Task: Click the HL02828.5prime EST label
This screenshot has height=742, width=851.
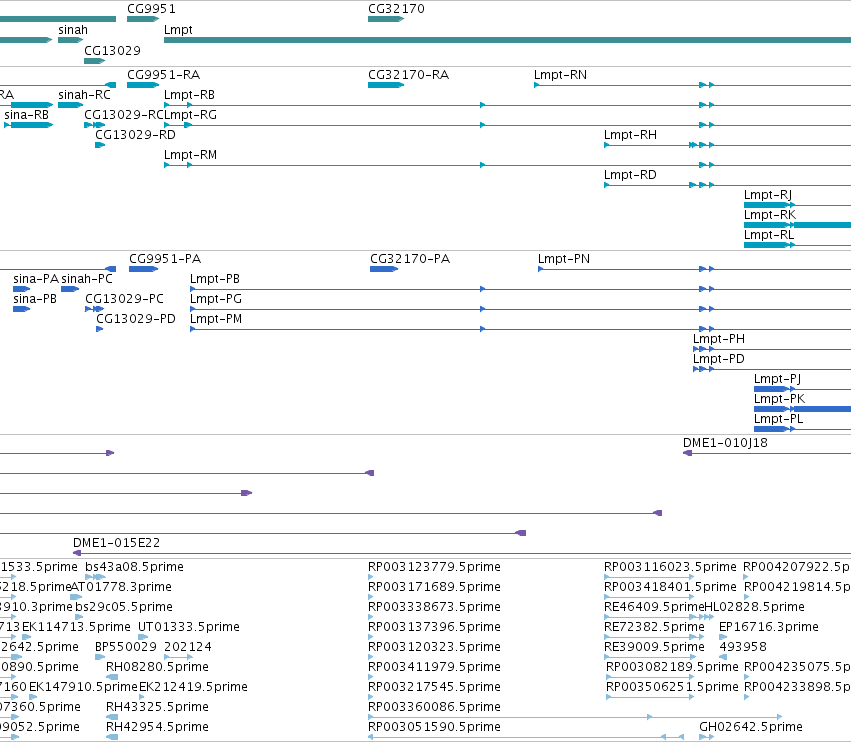Action: (x=754, y=607)
